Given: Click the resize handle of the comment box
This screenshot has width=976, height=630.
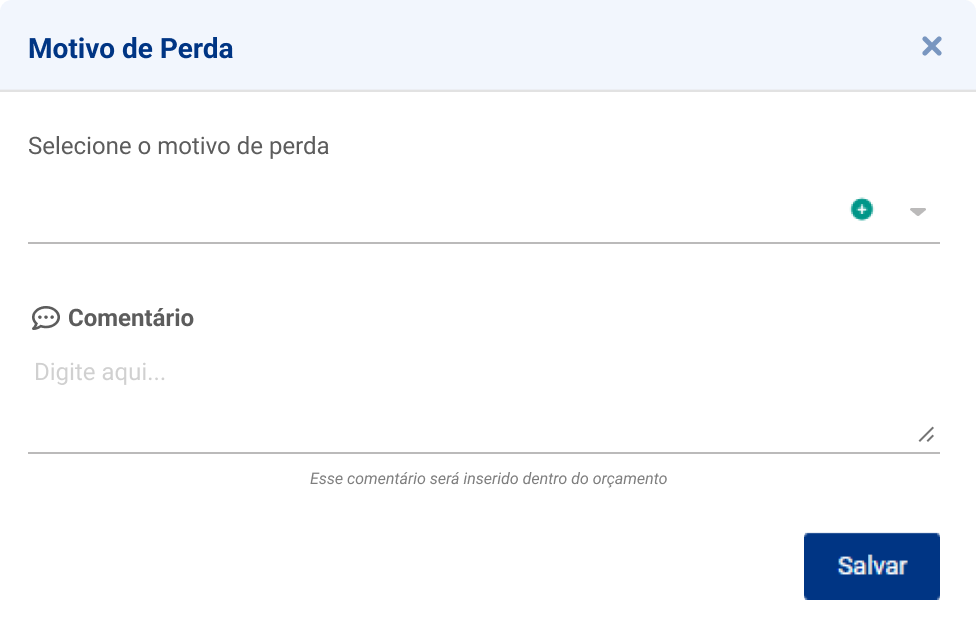Looking at the screenshot, I should click(927, 434).
